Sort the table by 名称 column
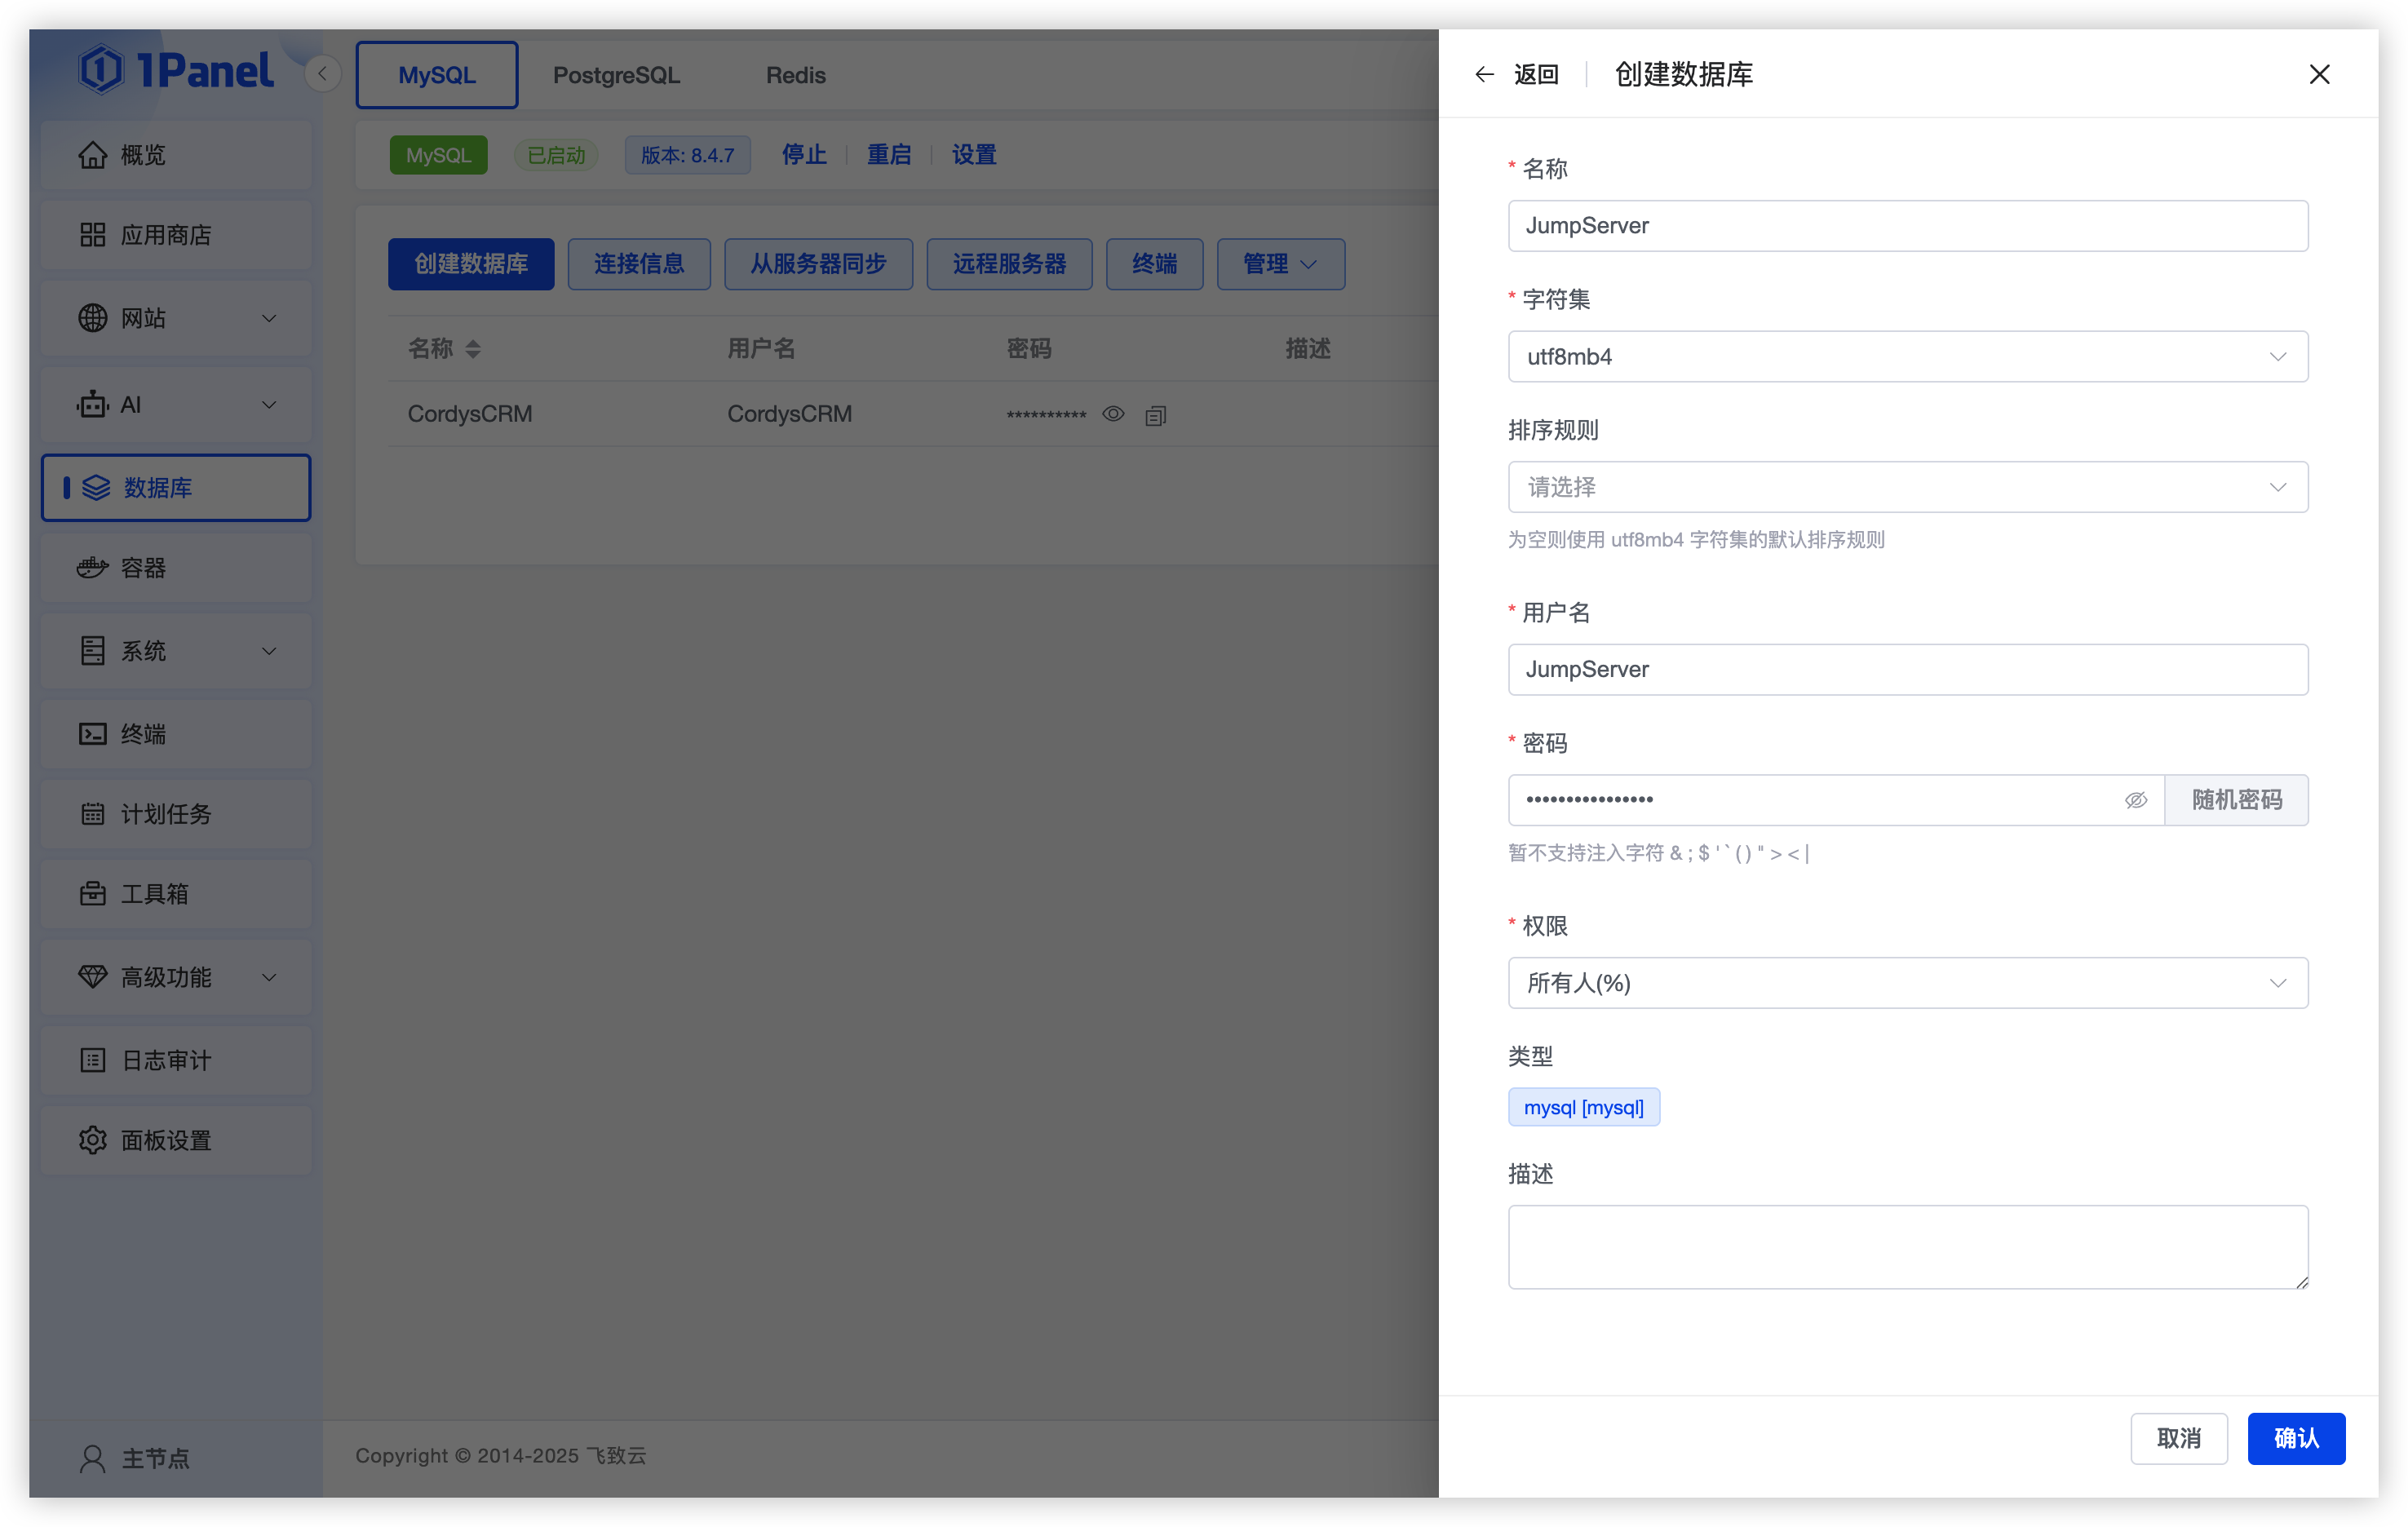This screenshot has width=2408, height=1527. (x=444, y=348)
